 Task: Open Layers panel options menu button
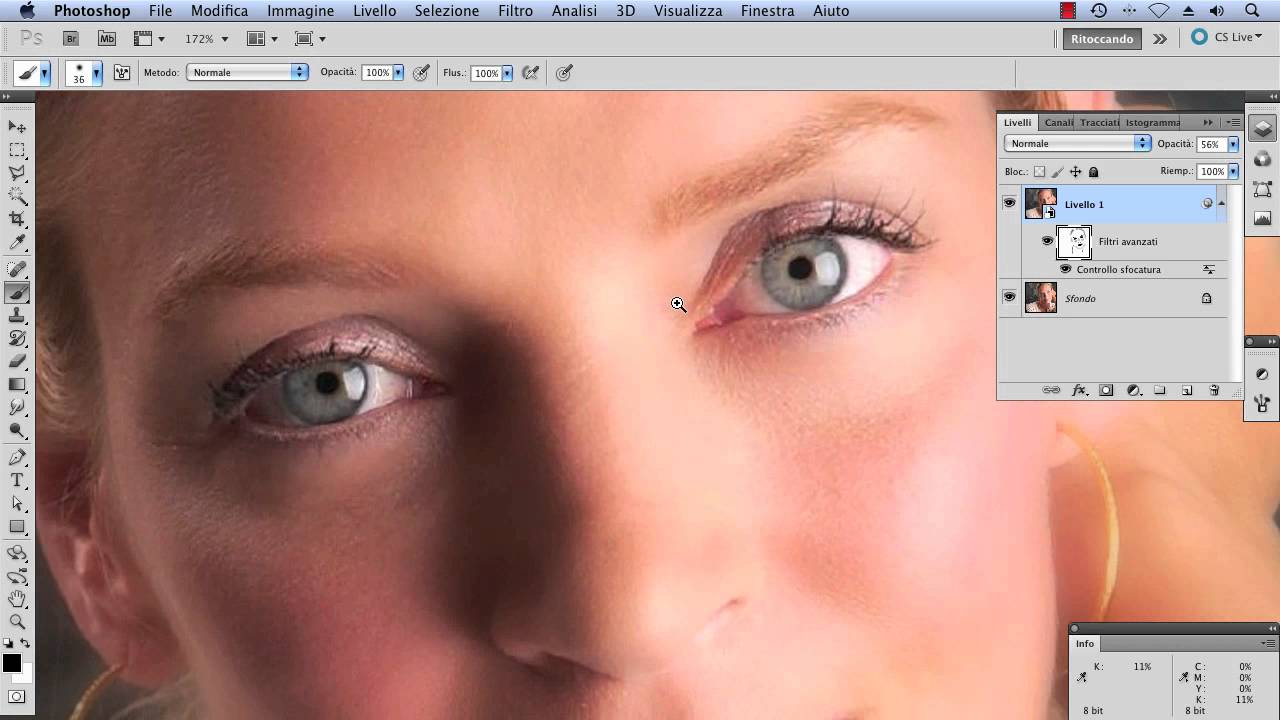click(x=1234, y=122)
